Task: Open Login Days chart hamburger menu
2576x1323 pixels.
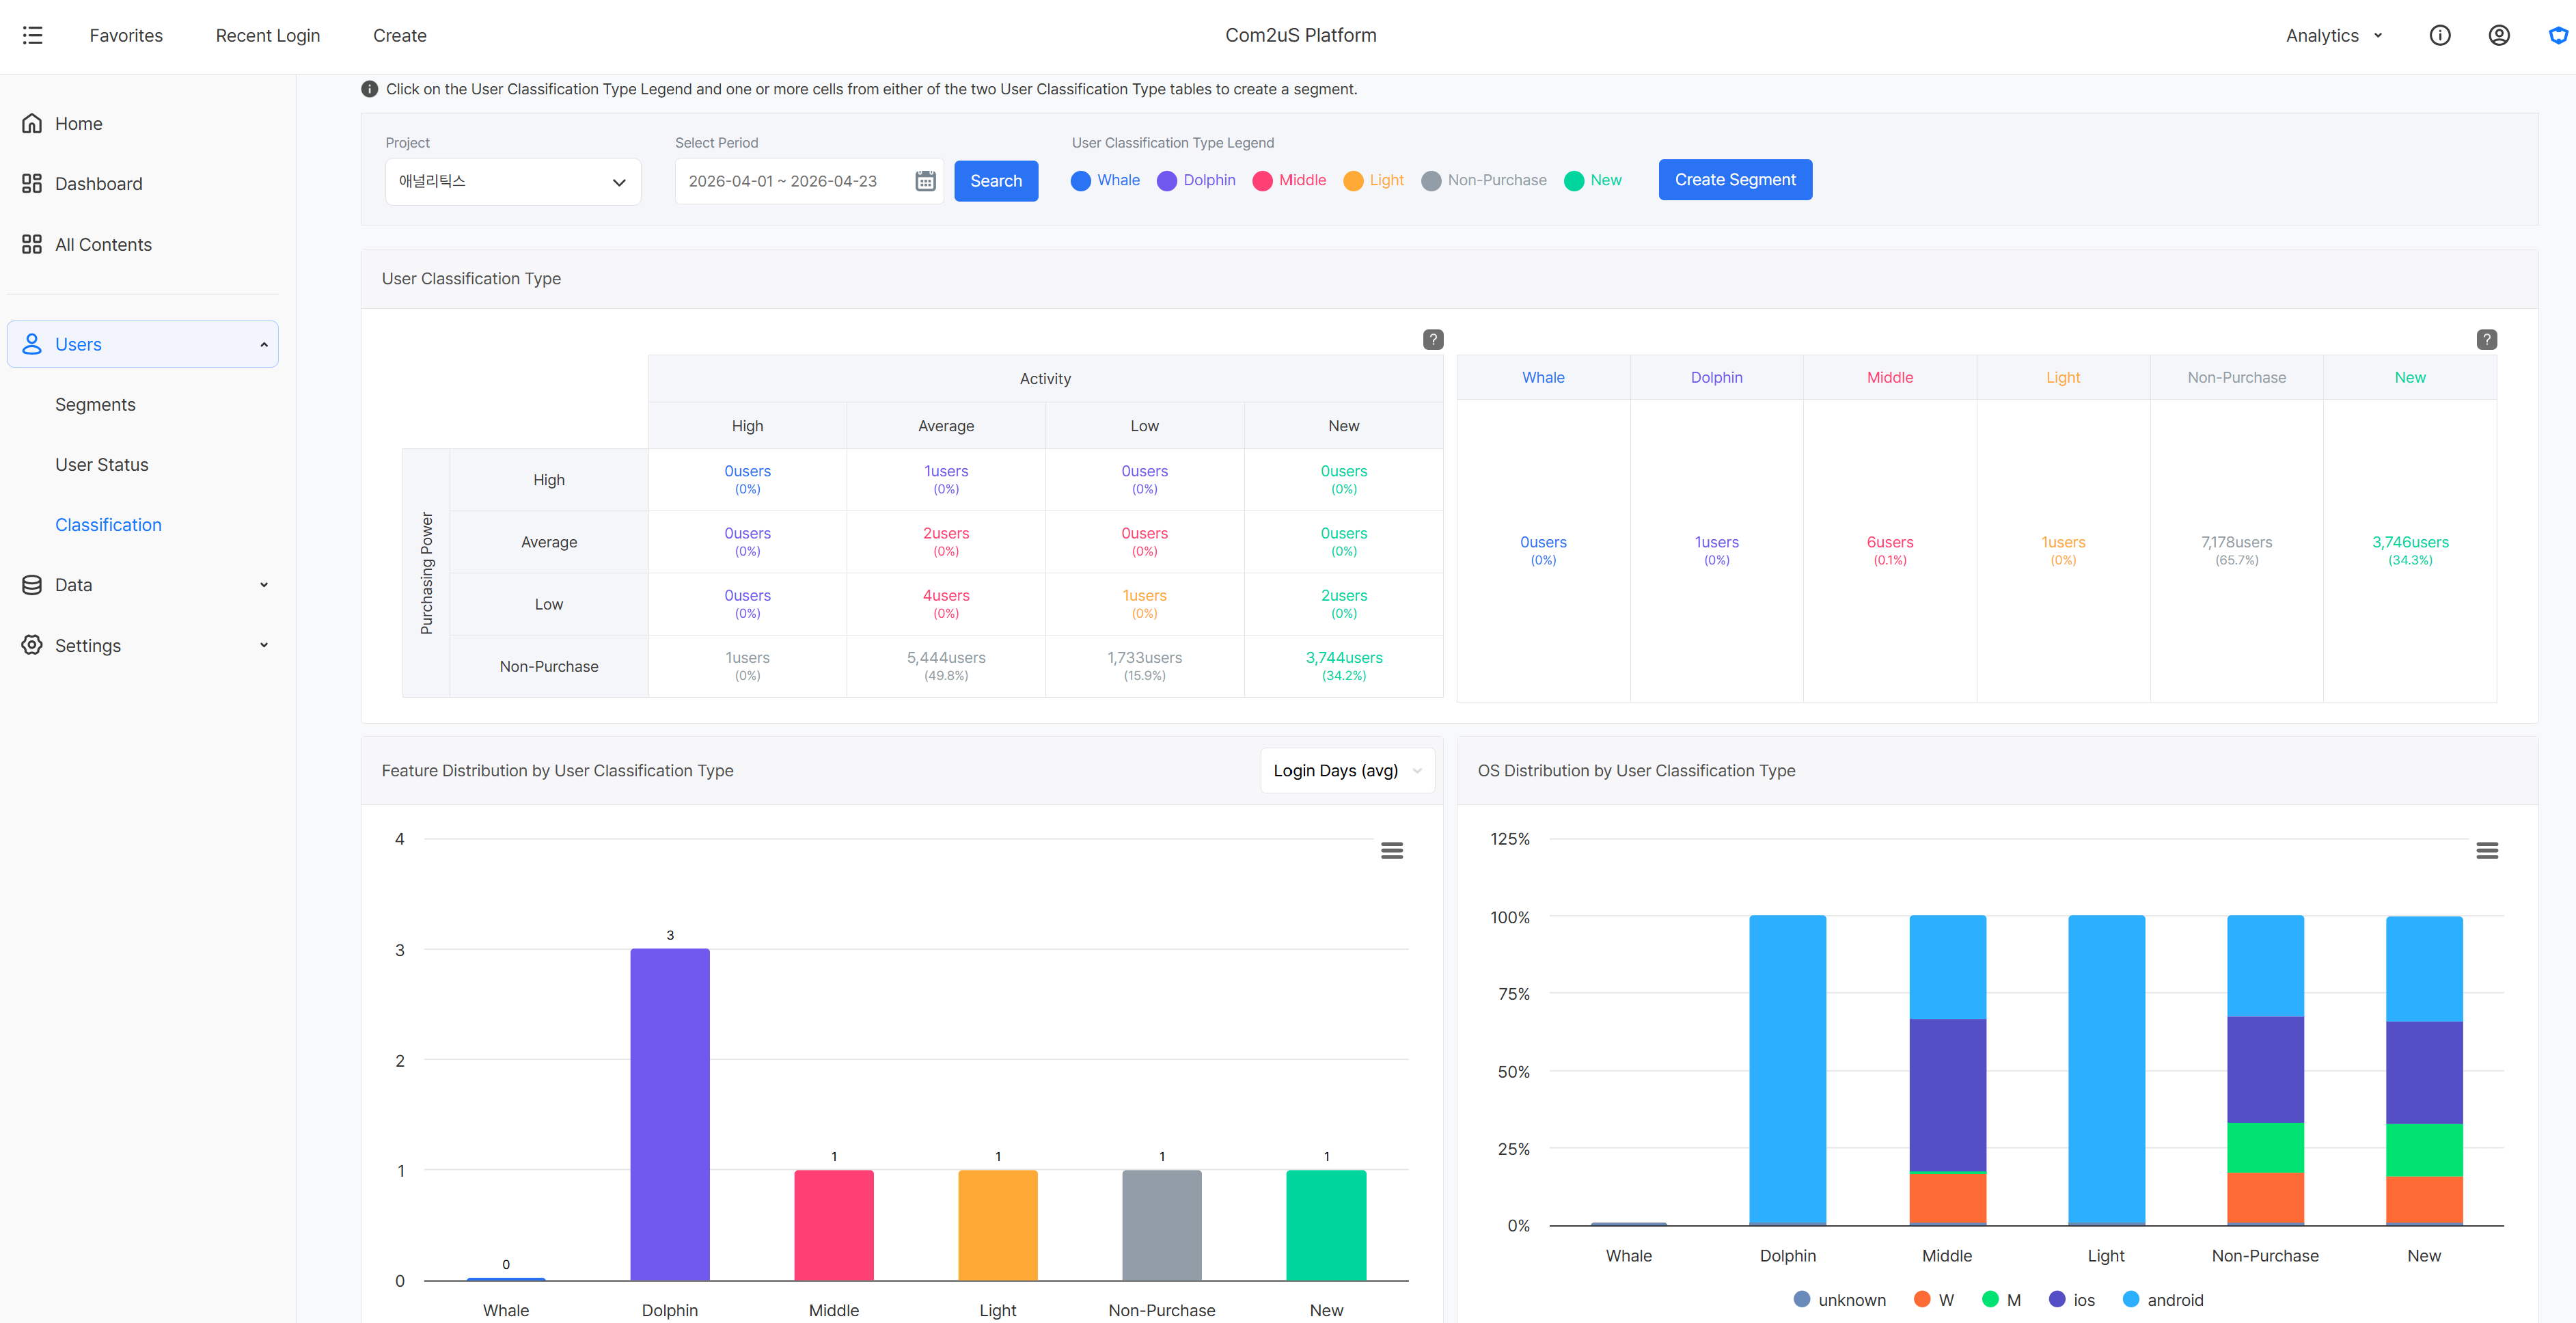Action: click(1392, 851)
